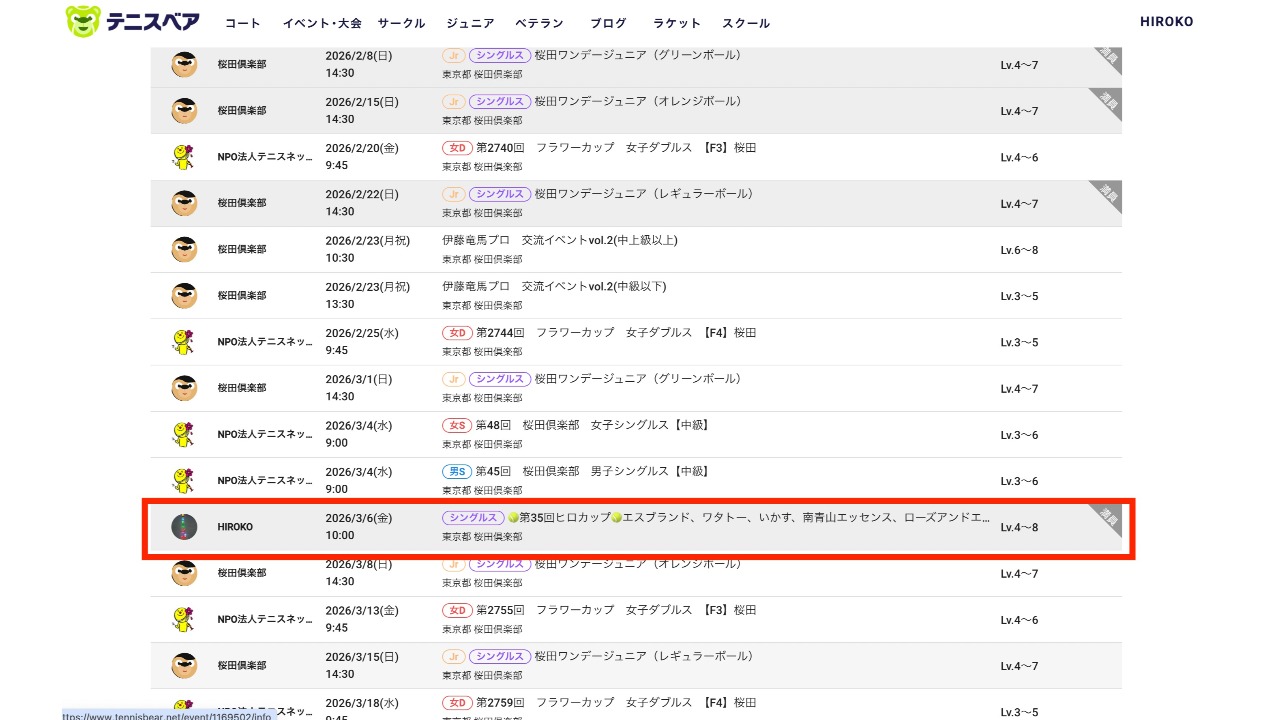Click the シングルス tag on 第35回ヒロカップ row
The height and width of the screenshot is (720, 1280).
(x=473, y=518)
